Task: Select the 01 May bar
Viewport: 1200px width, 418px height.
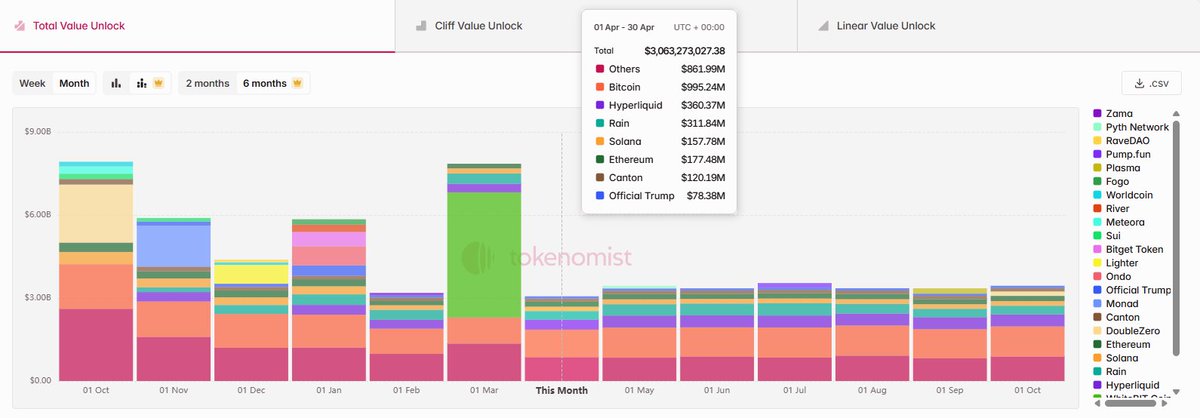Action: click(x=639, y=334)
